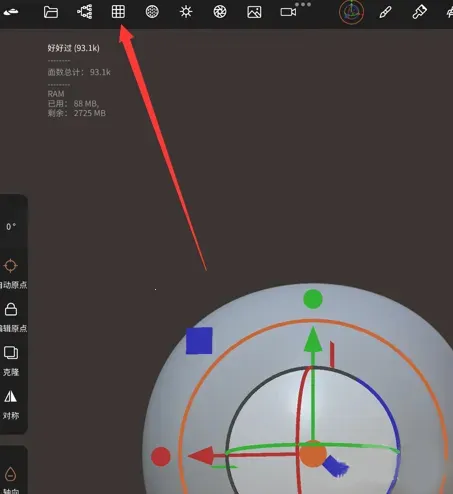
Task: Tap the 轴向 droplet icon
Action: 11,473
